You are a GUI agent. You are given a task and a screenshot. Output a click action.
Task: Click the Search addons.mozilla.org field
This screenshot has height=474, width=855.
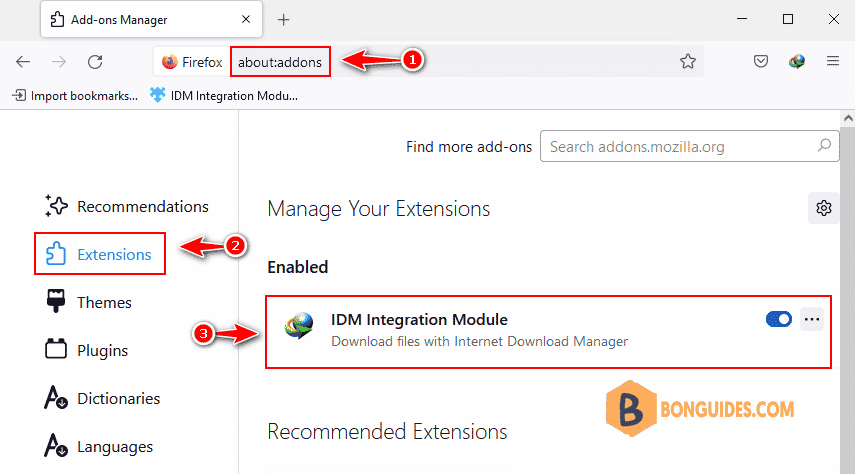coord(689,146)
